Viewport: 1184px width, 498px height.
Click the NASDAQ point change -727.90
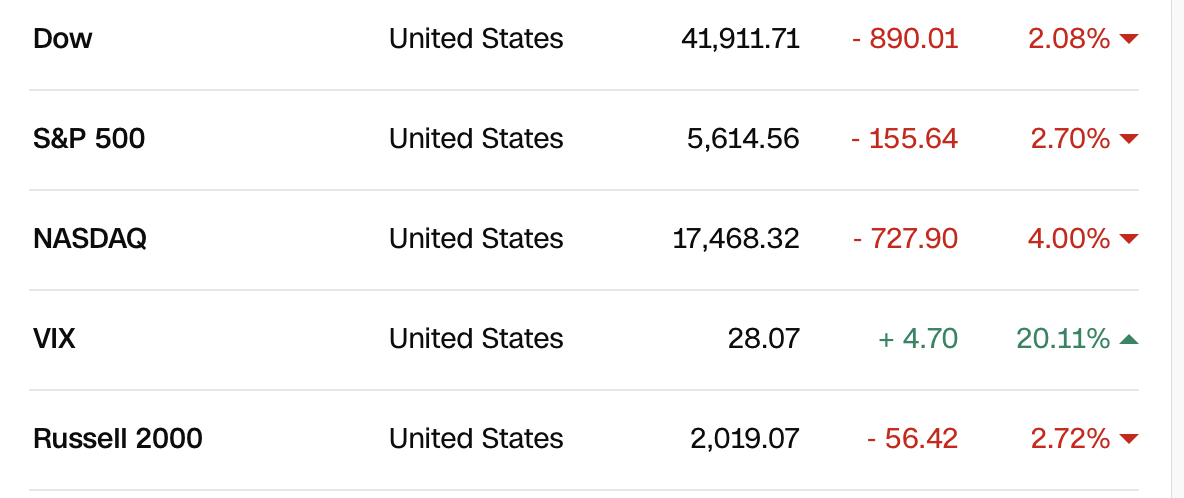pyautogui.click(x=905, y=239)
